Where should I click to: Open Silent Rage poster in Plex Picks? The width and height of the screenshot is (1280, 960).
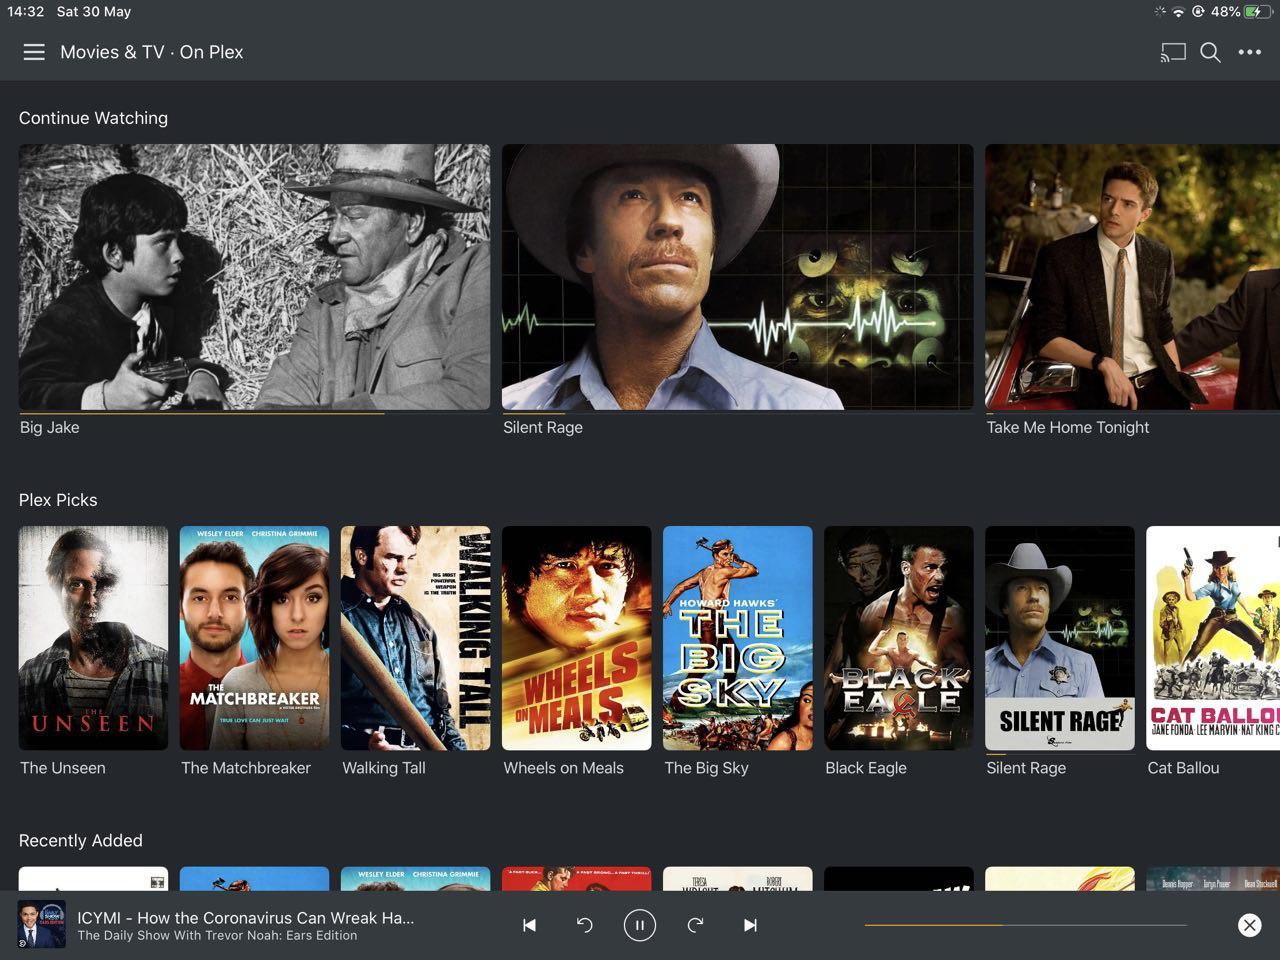(1060, 638)
